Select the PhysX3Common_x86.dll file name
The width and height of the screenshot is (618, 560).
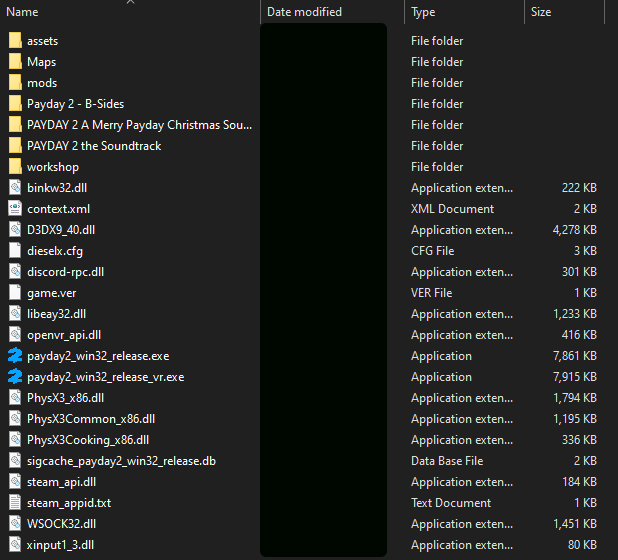tap(91, 419)
